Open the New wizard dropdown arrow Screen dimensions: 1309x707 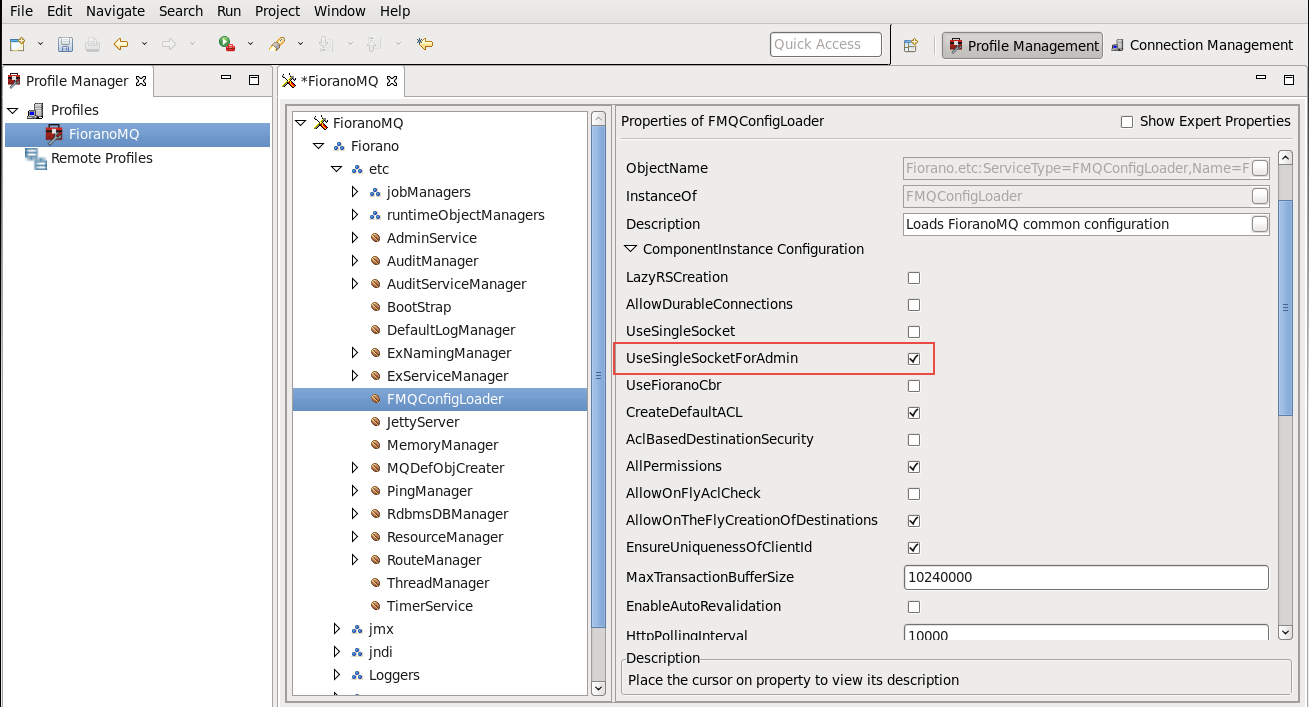[40, 44]
